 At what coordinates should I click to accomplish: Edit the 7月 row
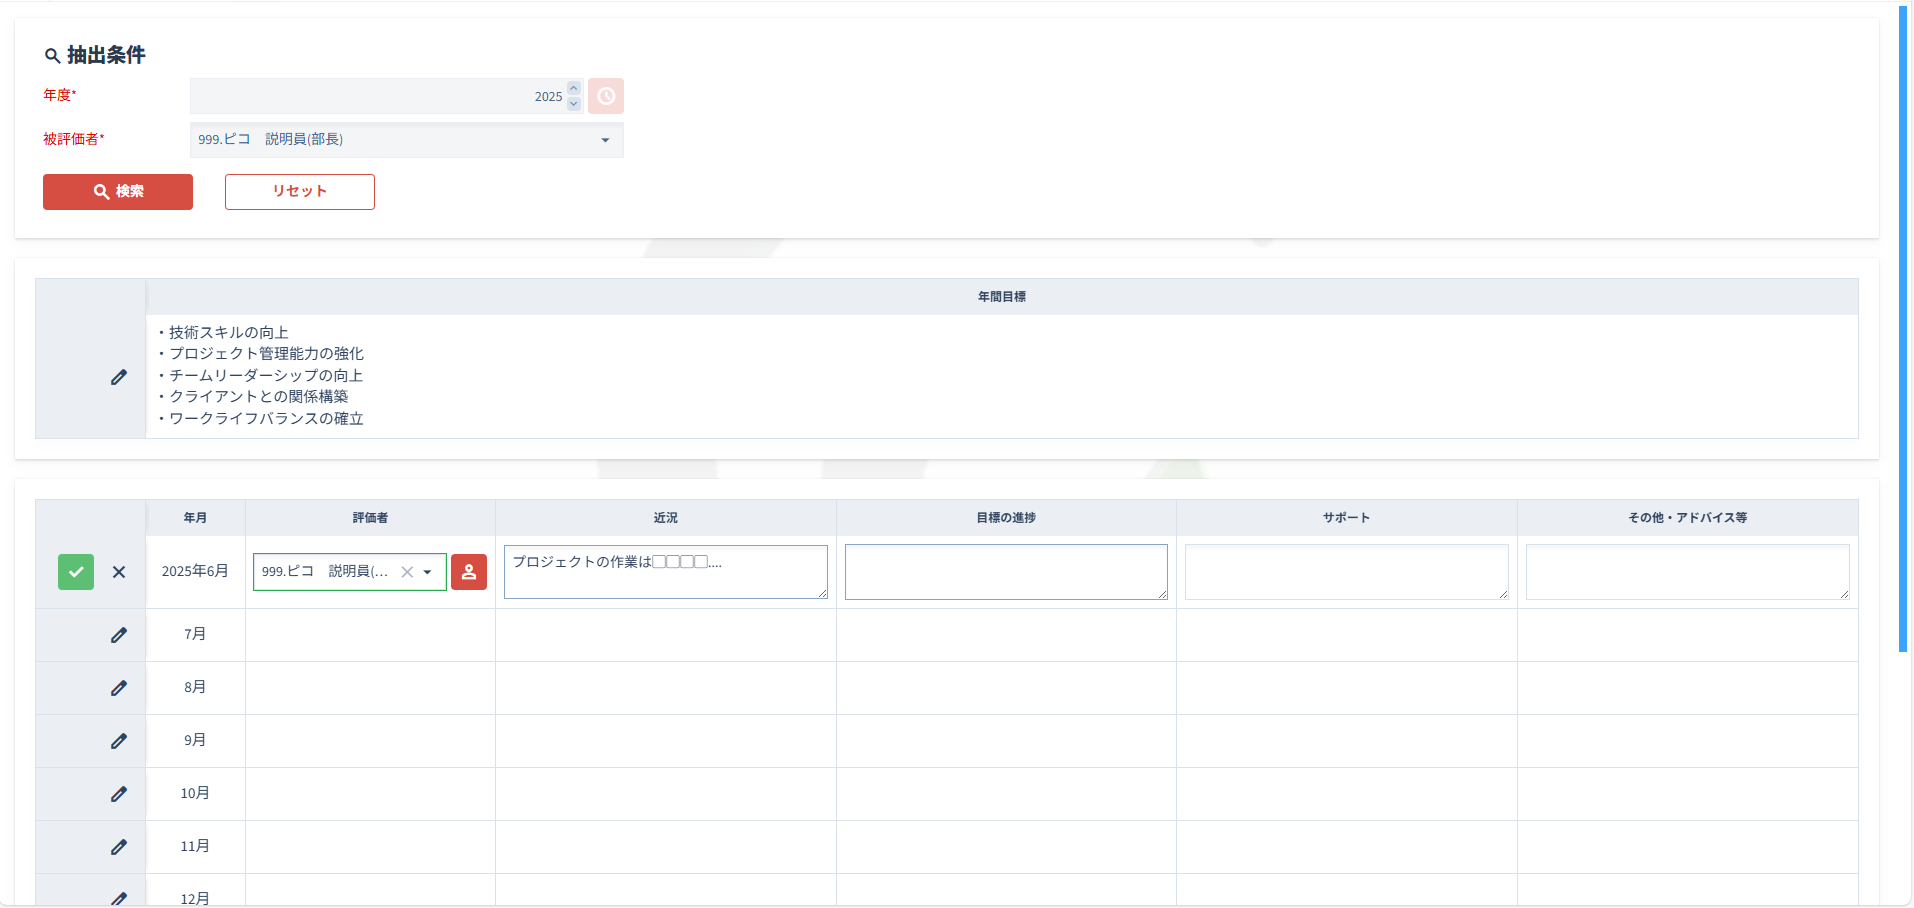119,635
